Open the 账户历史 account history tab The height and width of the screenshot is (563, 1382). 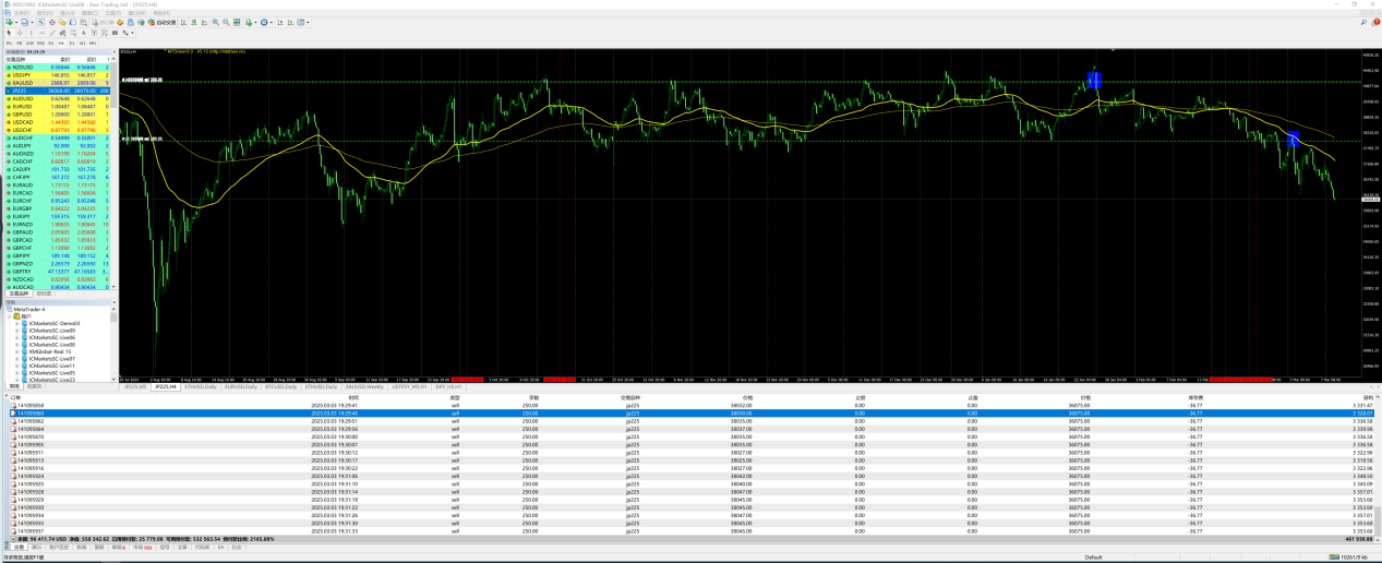(59, 547)
